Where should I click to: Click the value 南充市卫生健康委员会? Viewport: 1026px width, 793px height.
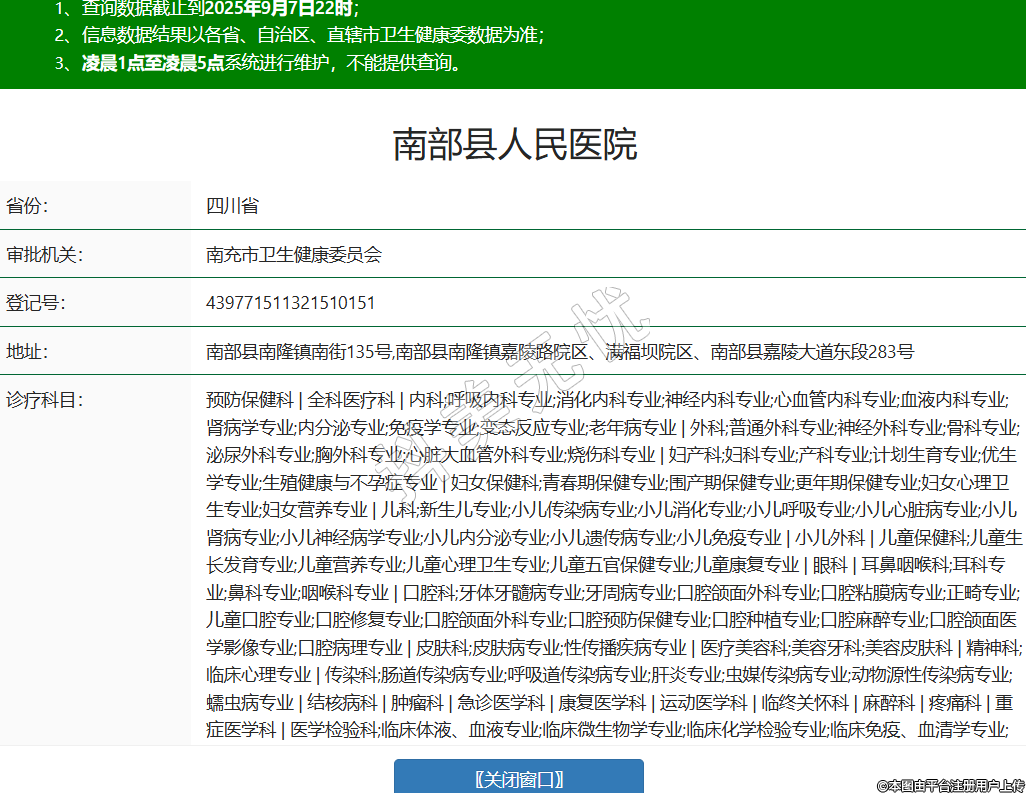pos(294,254)
